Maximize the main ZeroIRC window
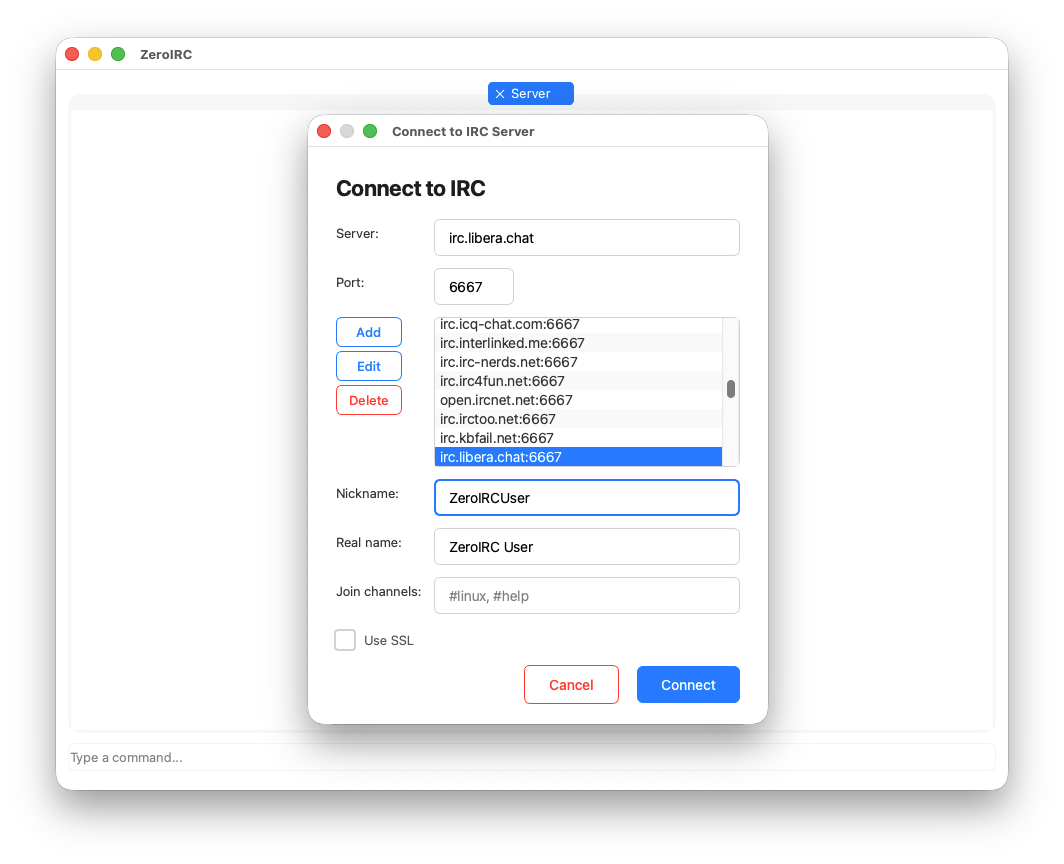 (118, 54)
